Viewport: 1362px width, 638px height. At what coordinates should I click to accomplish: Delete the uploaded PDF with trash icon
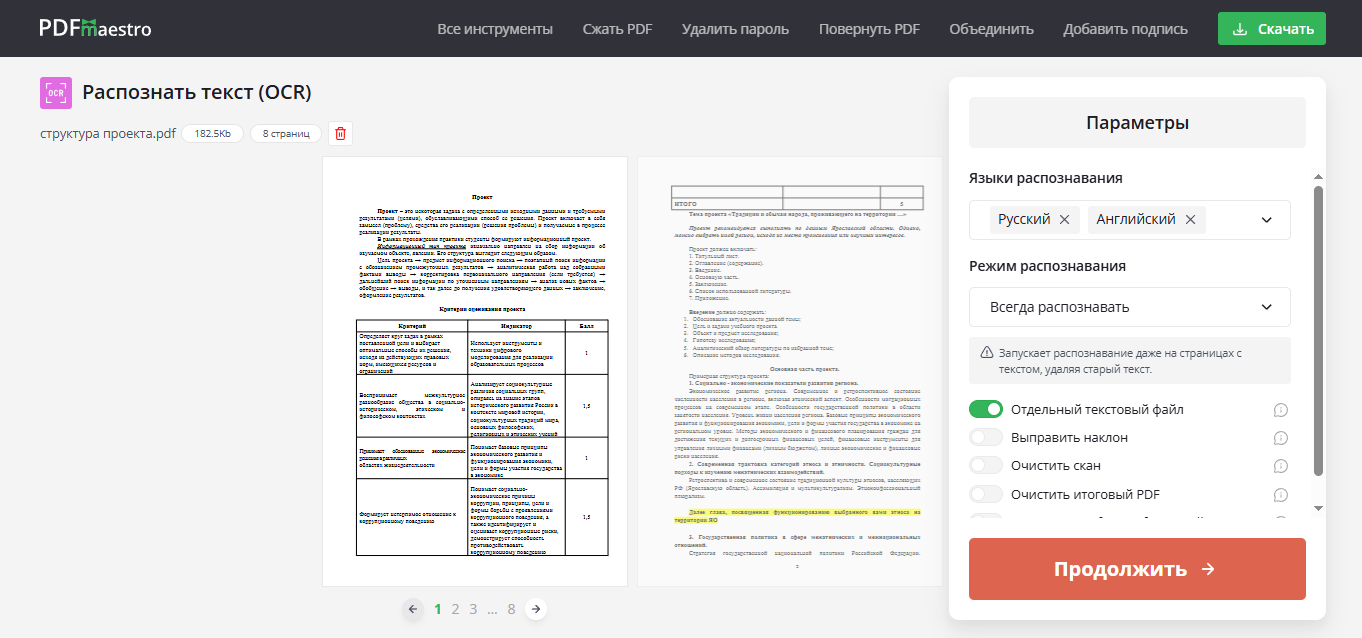pyautogui.click(x=340, y=133)
